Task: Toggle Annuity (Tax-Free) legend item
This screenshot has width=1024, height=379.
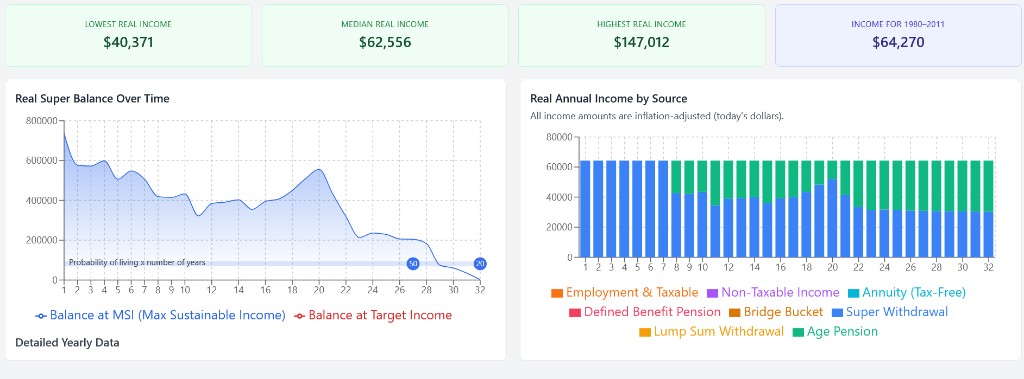Action: [906, 293]
